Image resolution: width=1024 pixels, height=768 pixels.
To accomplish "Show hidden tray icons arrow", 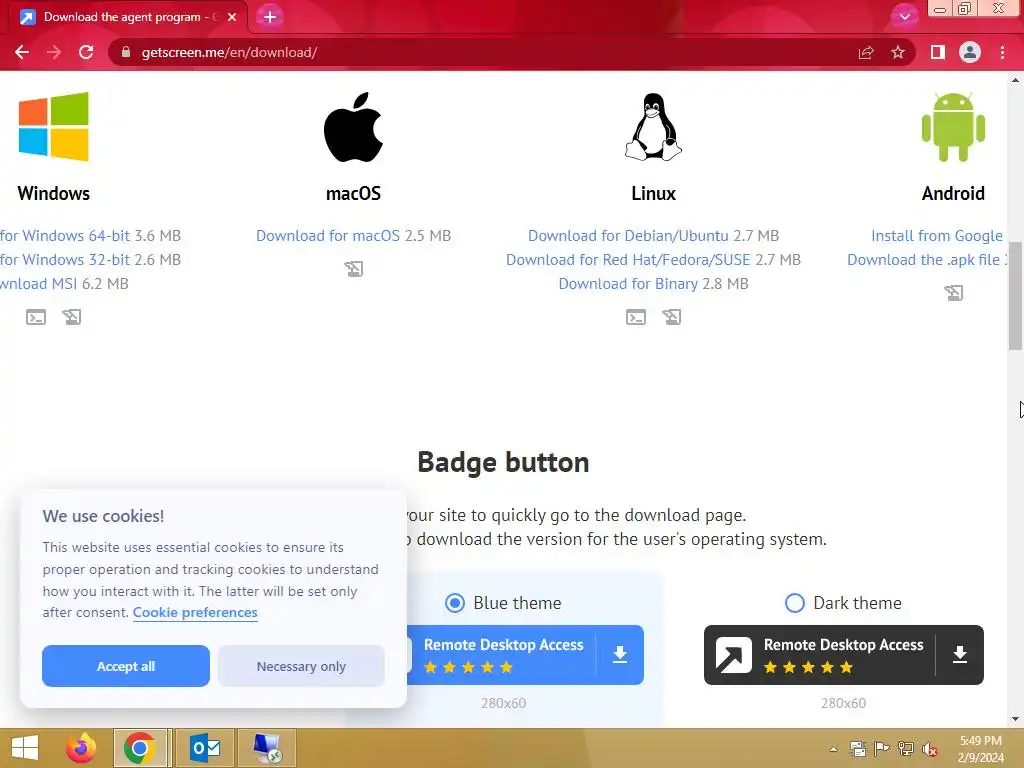I will point(834,749).
